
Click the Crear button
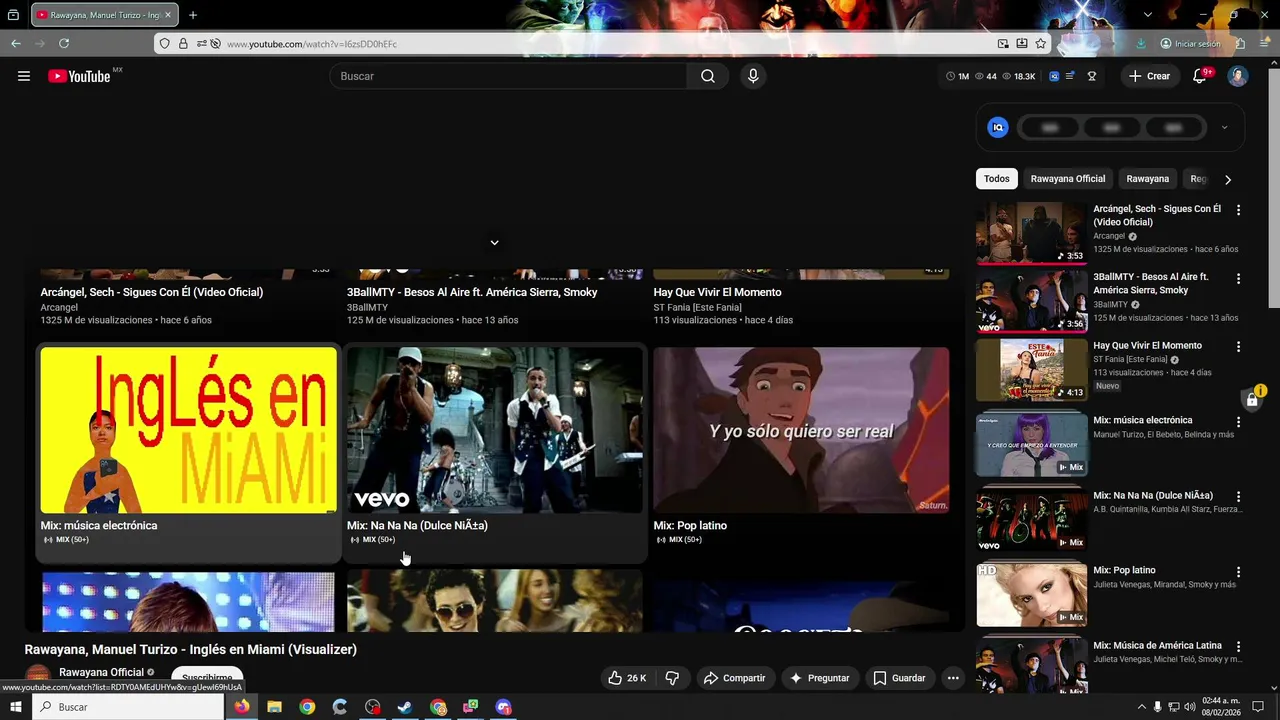(1149, 76)
